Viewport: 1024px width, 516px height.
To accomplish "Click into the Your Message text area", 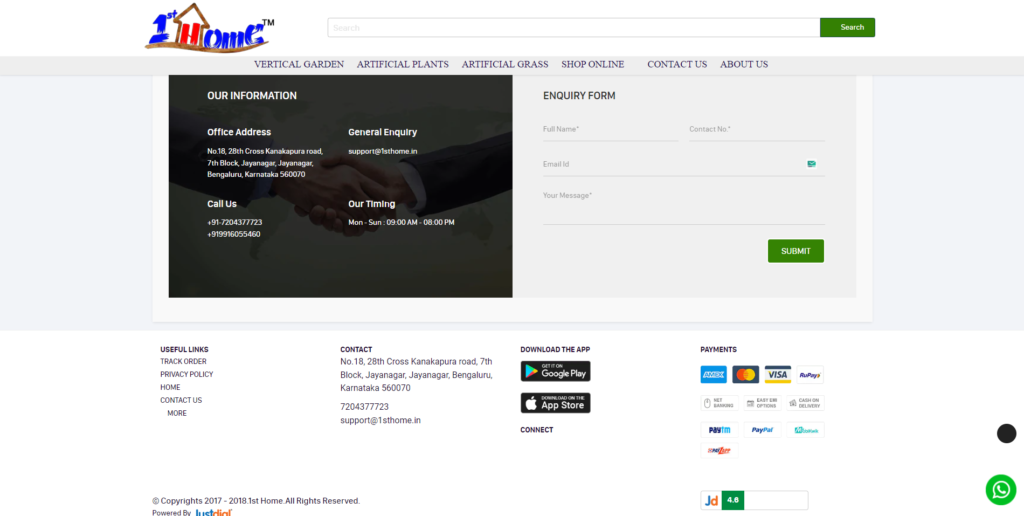I will pos(684,206).
